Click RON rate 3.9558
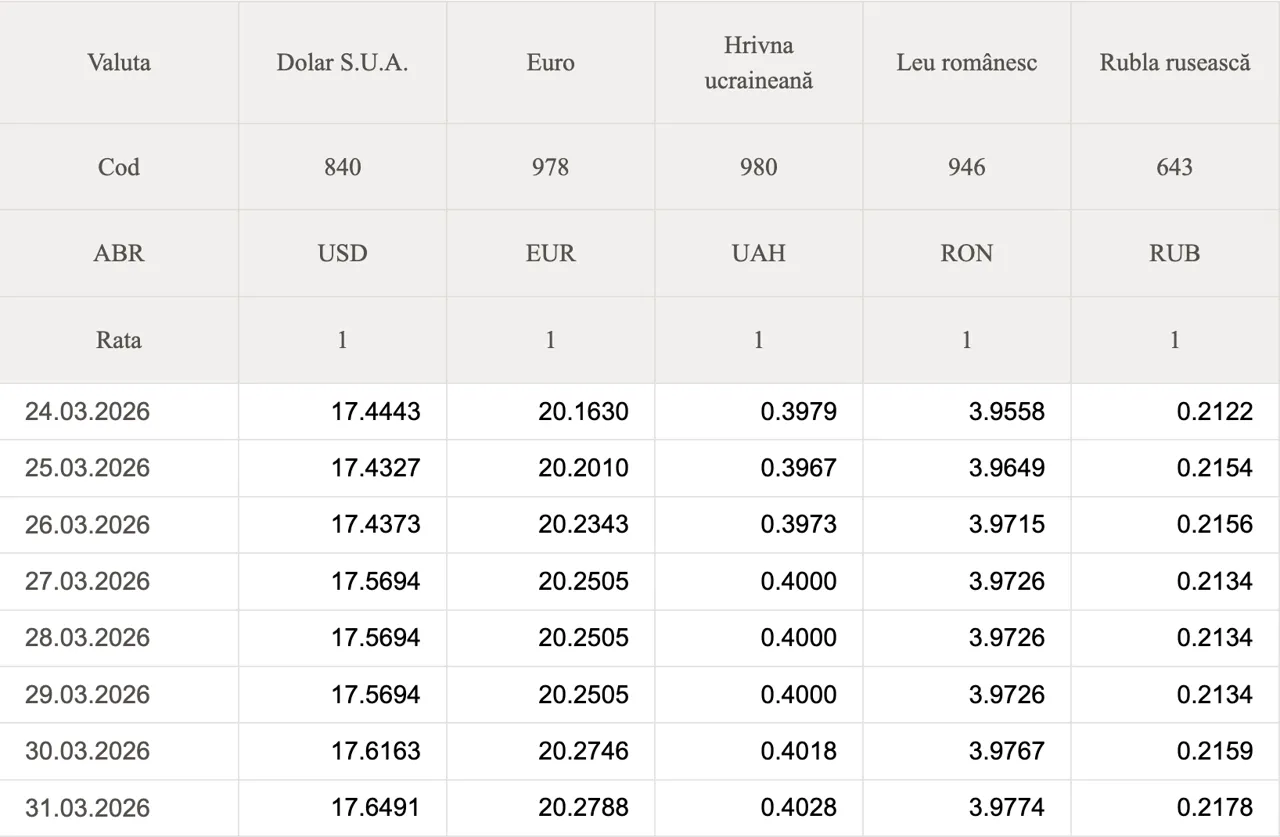This screenshot has height=837, width=1280. 1006,411
